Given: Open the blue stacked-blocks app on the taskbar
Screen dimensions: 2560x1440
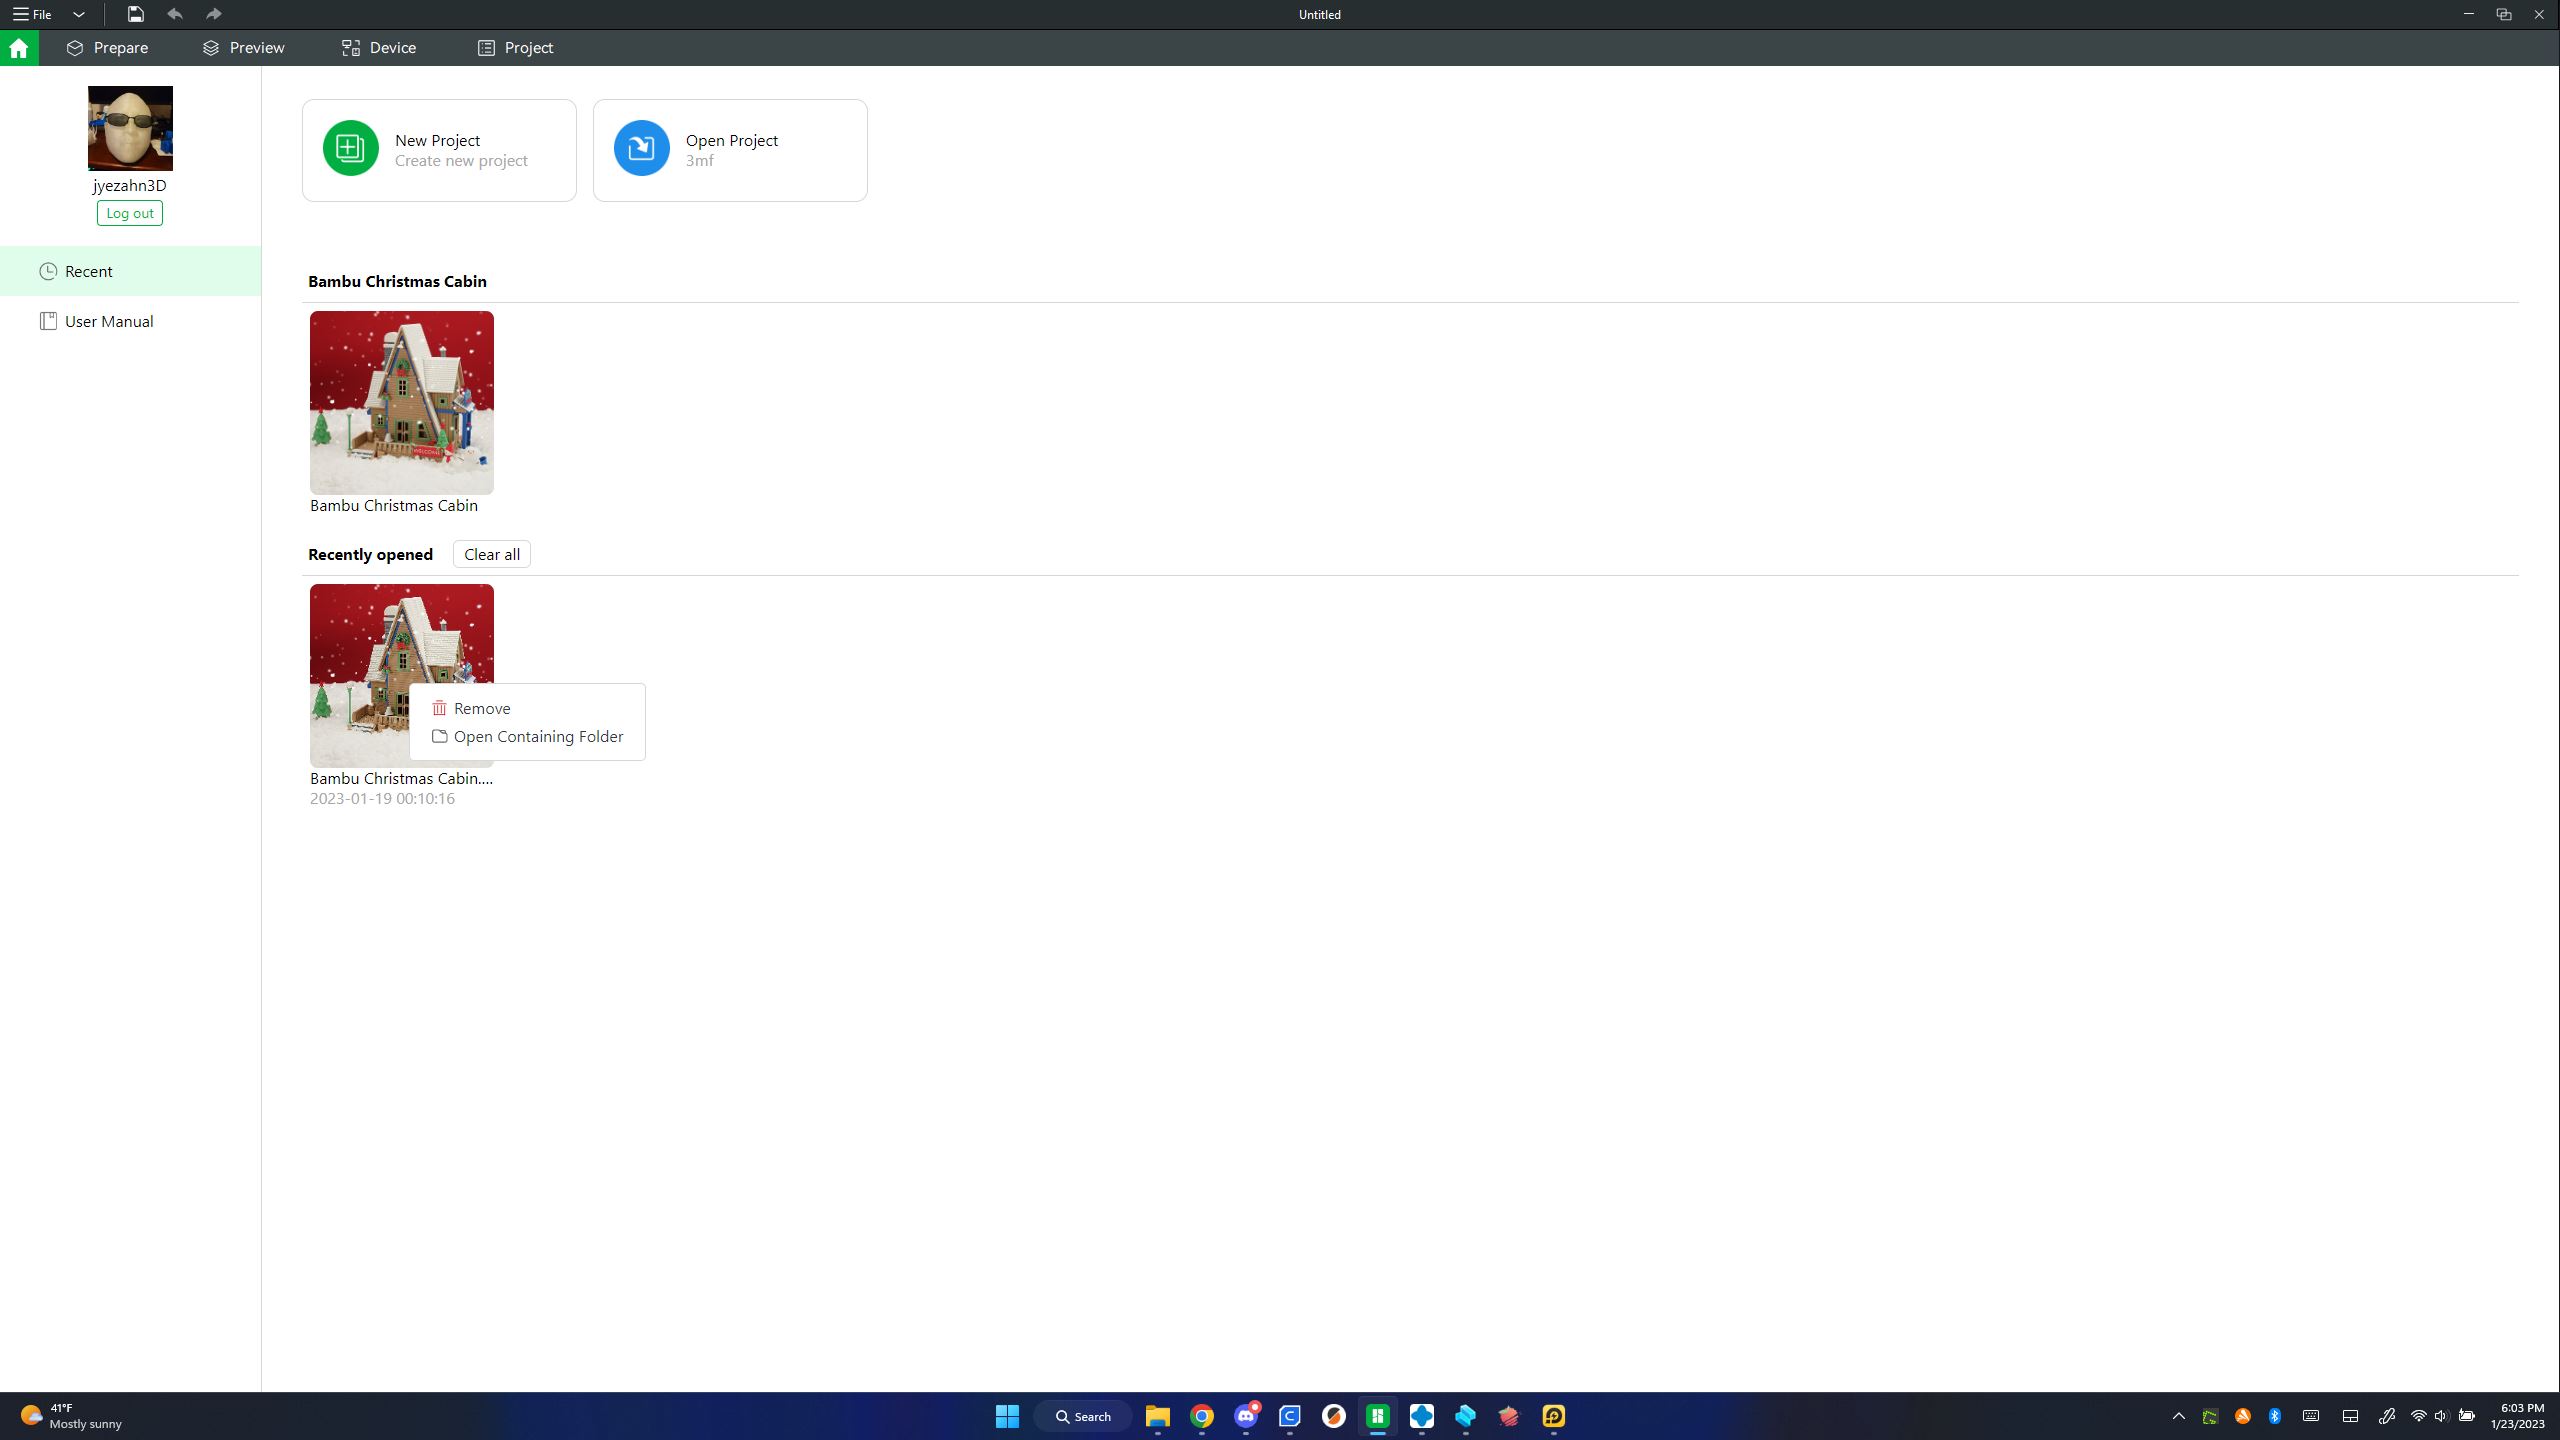Looking at the screenshot, I should click(1466, 1416).
